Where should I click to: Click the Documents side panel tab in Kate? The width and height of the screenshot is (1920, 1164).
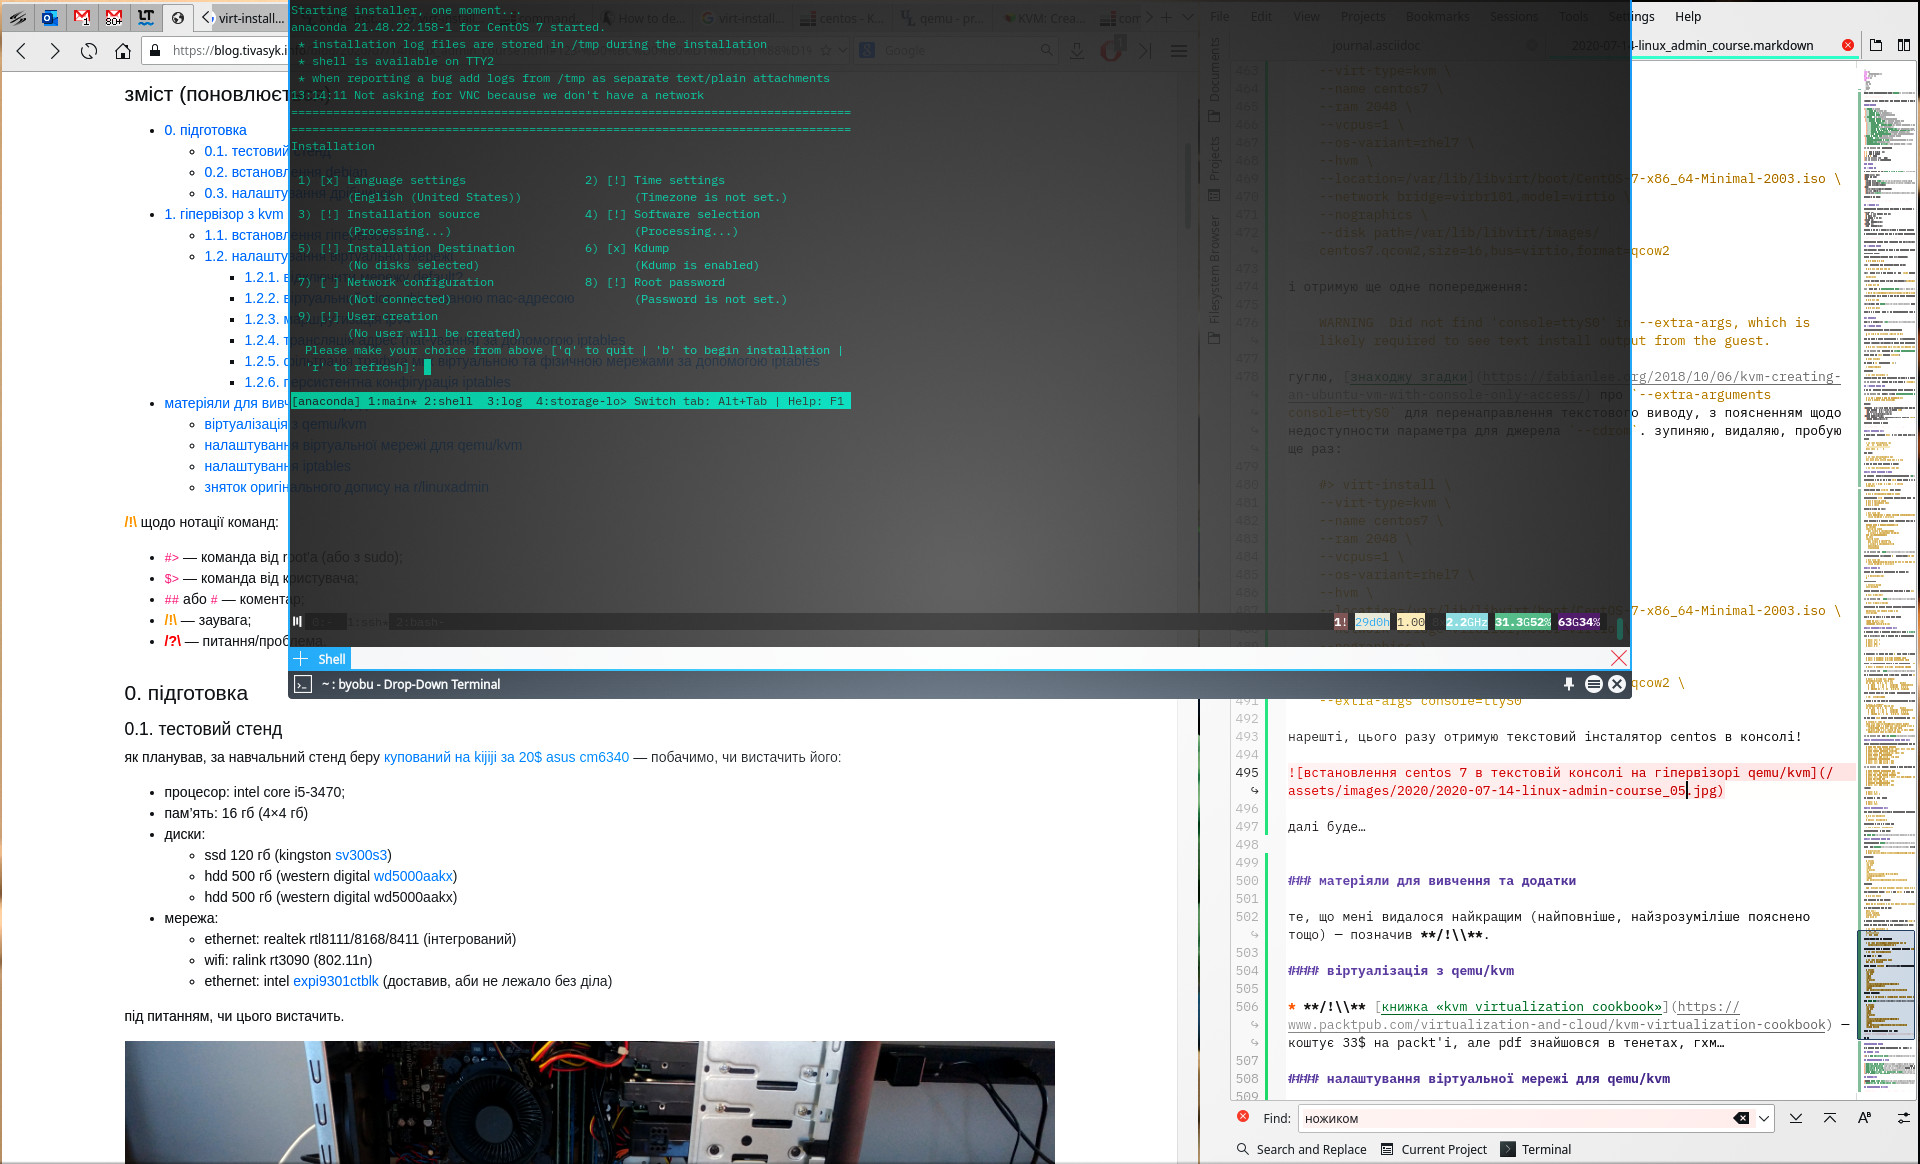coord(1214,78)
